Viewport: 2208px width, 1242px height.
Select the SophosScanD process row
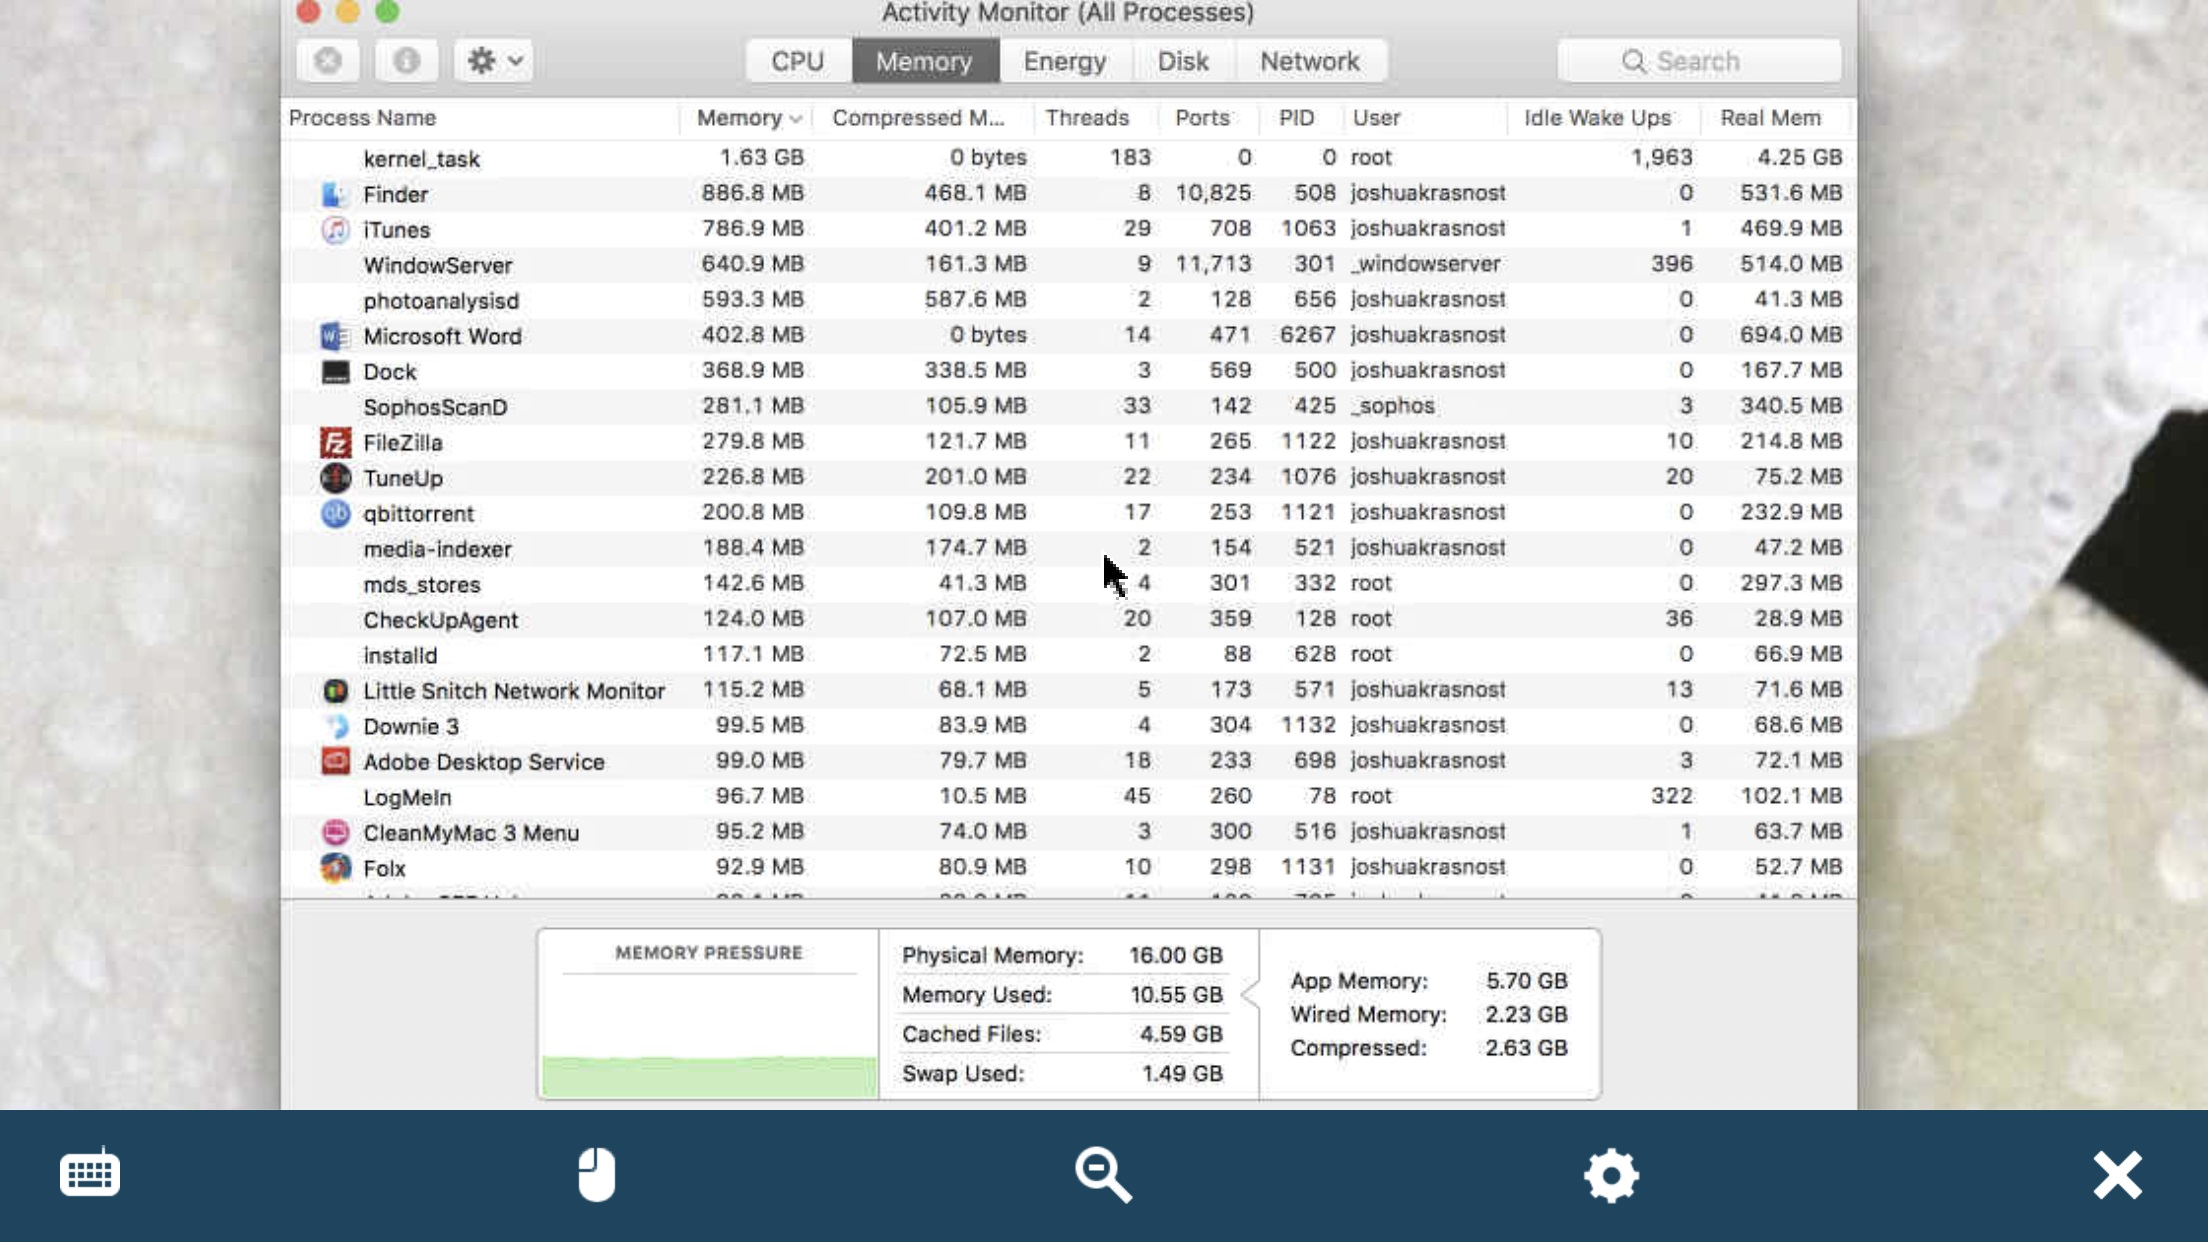1068,407
